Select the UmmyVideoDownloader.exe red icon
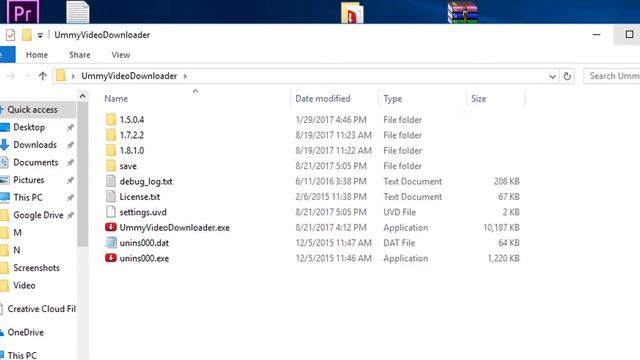Viewport: 640px width, 360px height. click(x=111, y=227)
